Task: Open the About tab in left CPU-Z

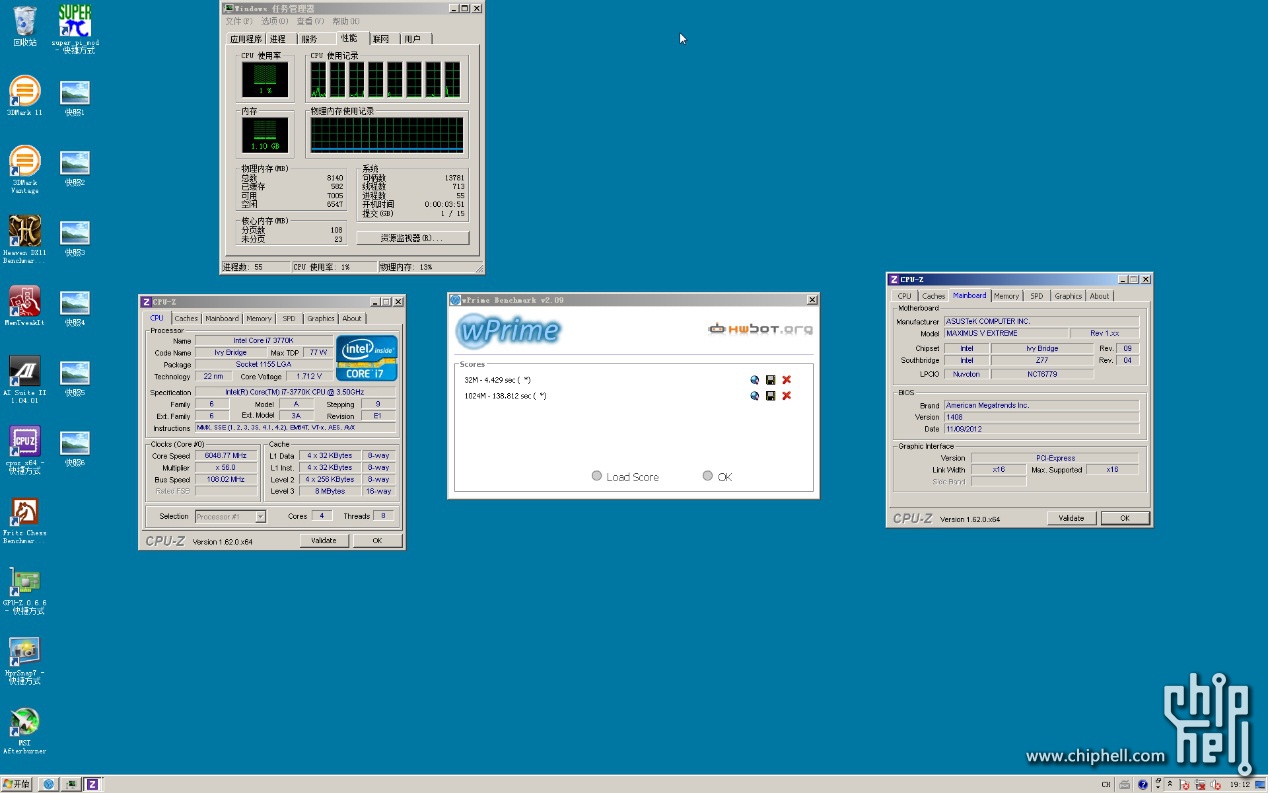Action: coord(352,319)
